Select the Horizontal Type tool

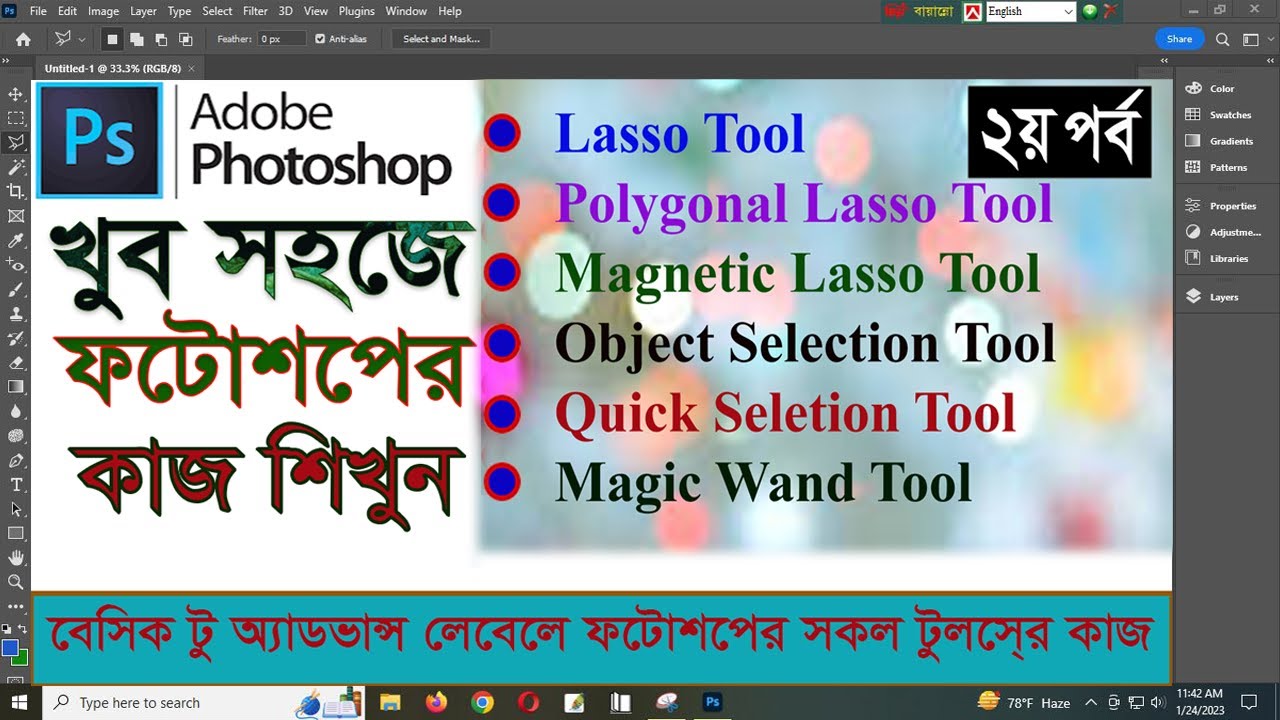(16, 484)
